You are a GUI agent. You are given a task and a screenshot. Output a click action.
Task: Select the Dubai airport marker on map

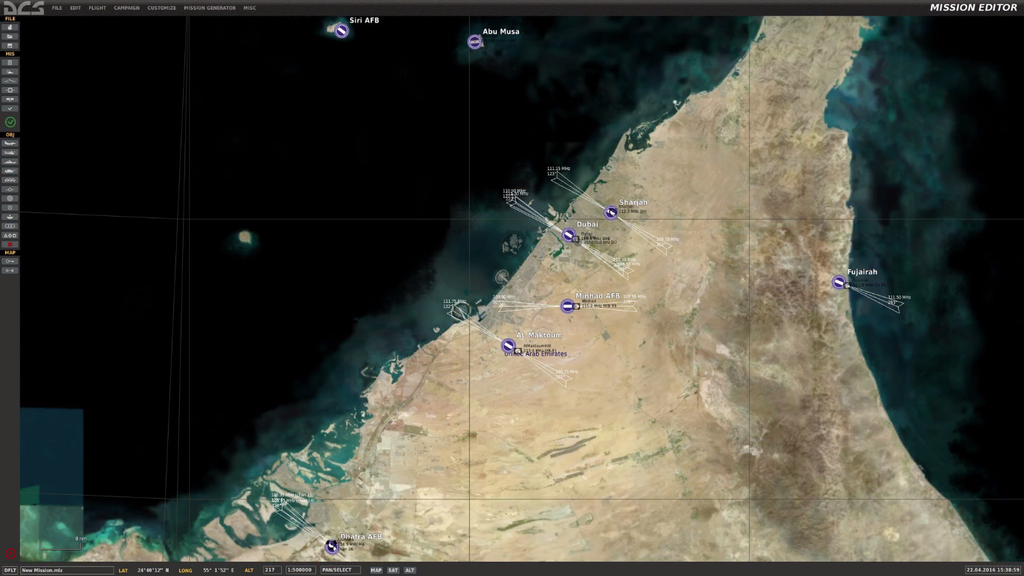569,236
